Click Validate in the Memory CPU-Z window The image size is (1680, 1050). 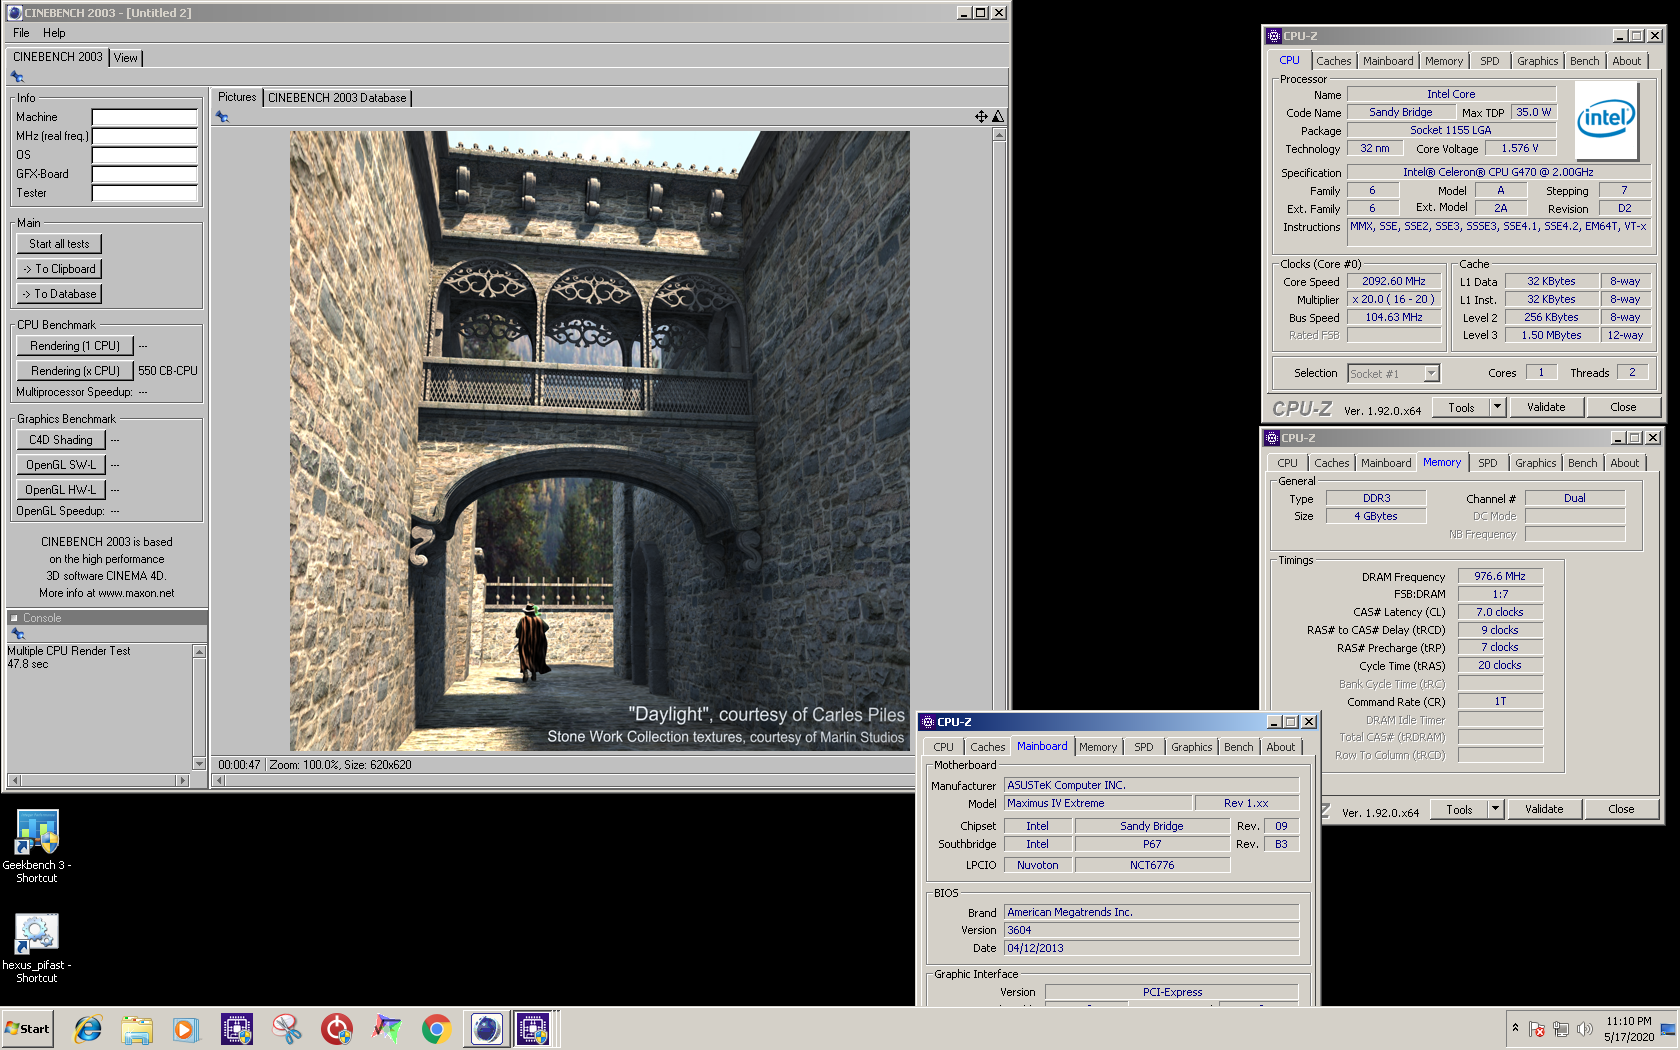[x=1544, y=809]
